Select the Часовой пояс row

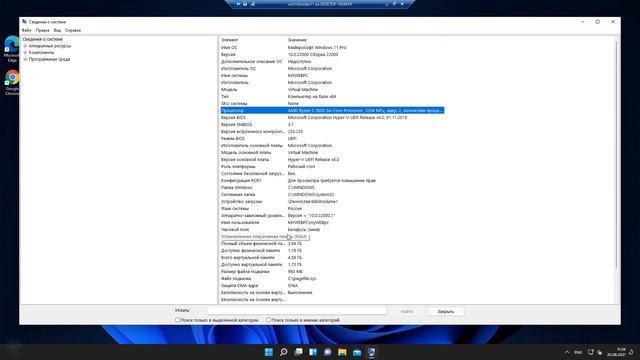332,229
